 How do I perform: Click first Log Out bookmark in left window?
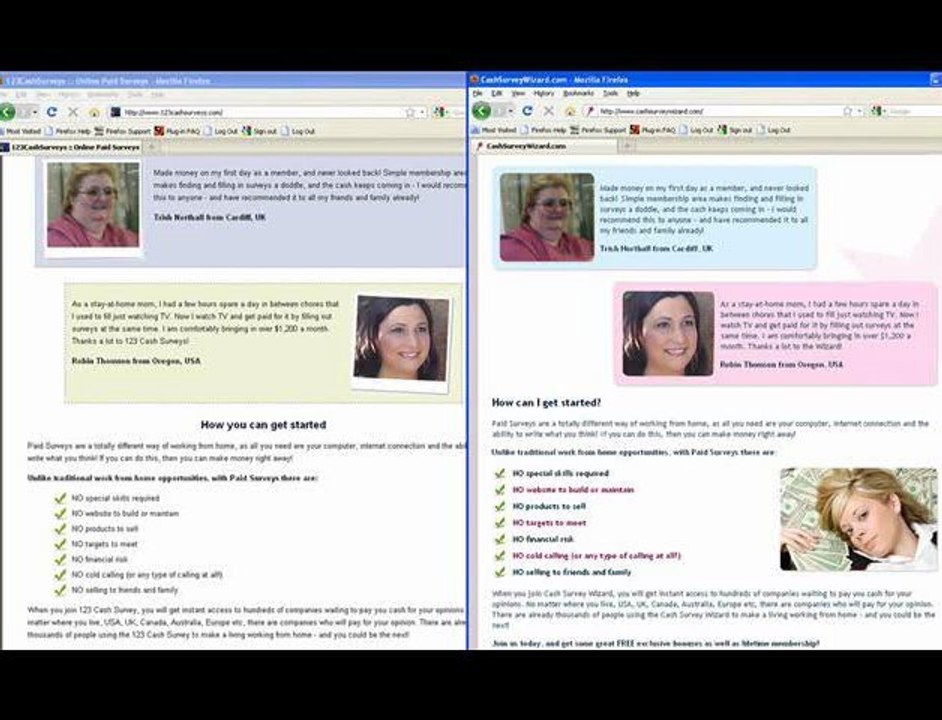[x=221, y=131]
